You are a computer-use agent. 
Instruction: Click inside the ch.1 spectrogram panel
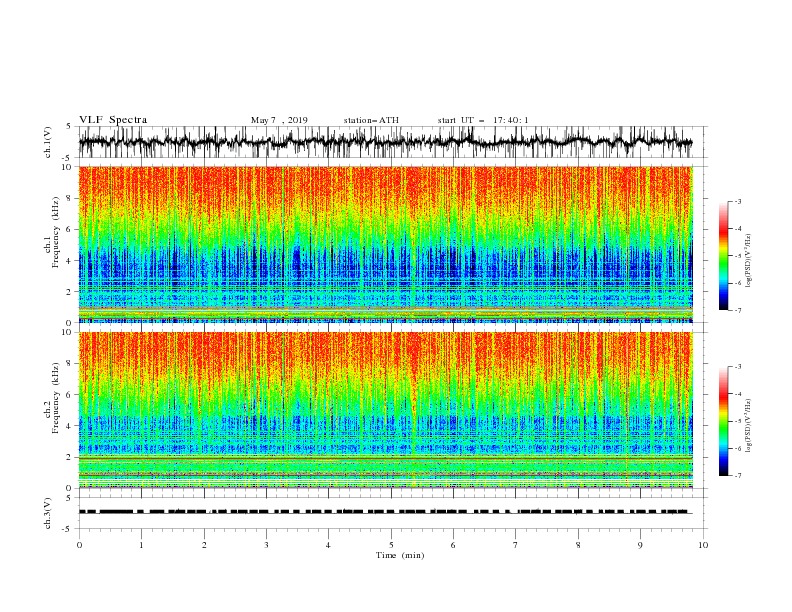click(386, 244)
